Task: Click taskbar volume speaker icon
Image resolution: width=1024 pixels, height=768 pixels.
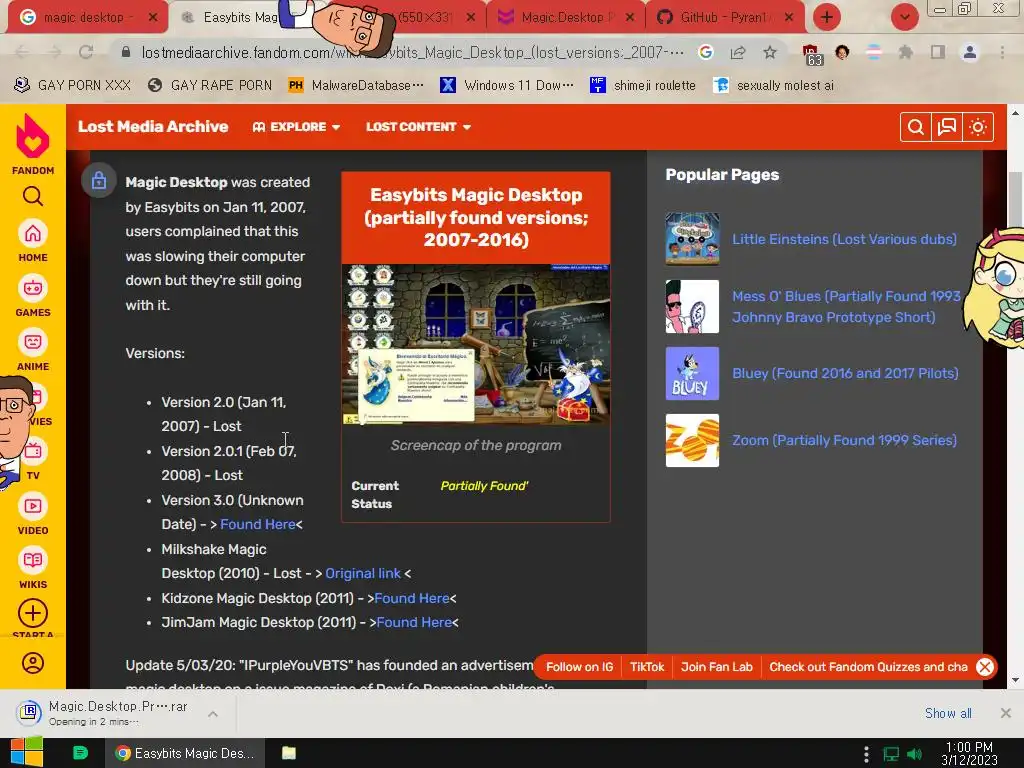Action: coord(915,754)
